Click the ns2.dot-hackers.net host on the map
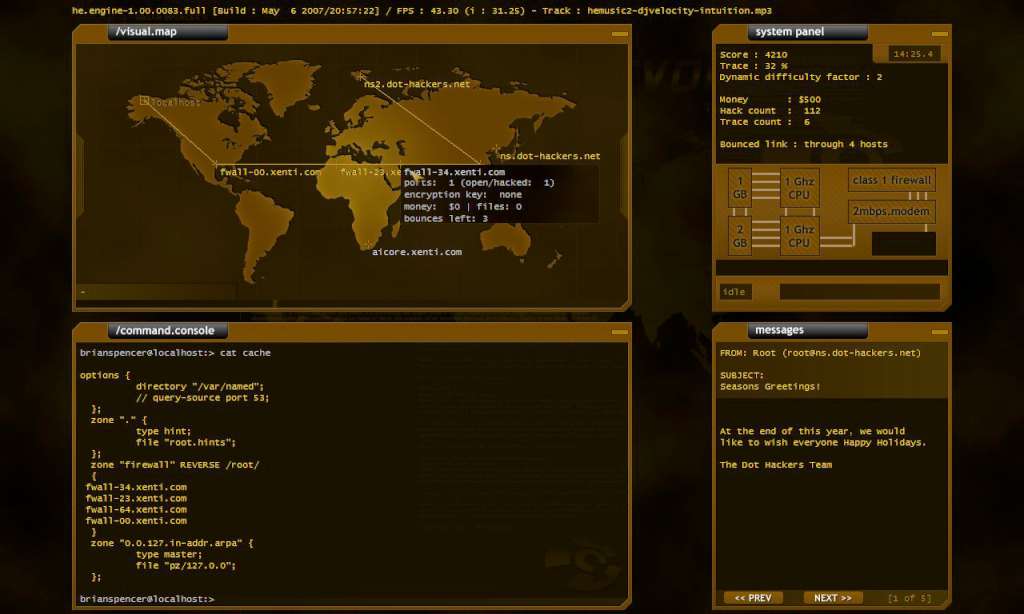 point(412,84)
